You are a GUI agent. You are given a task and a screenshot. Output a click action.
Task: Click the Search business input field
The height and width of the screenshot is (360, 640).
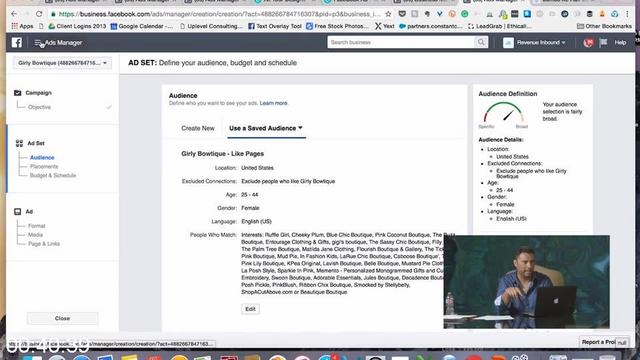(401, 42)
